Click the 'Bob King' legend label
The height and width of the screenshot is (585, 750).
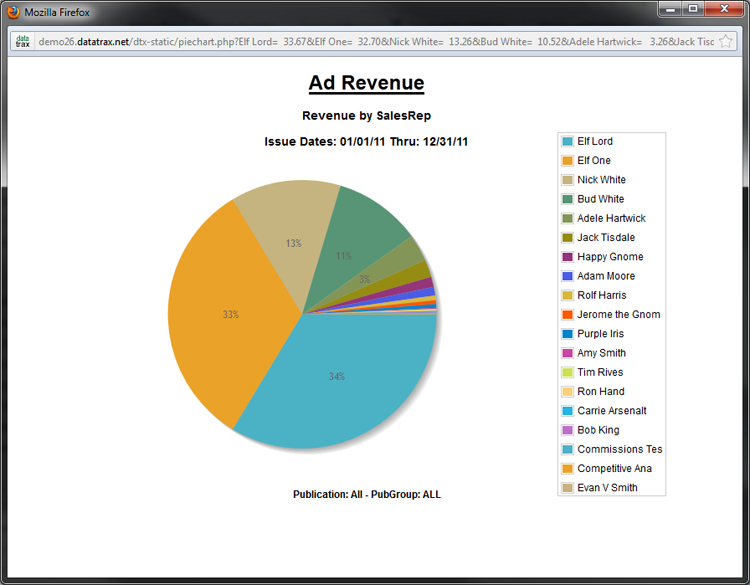coord(598,430)
